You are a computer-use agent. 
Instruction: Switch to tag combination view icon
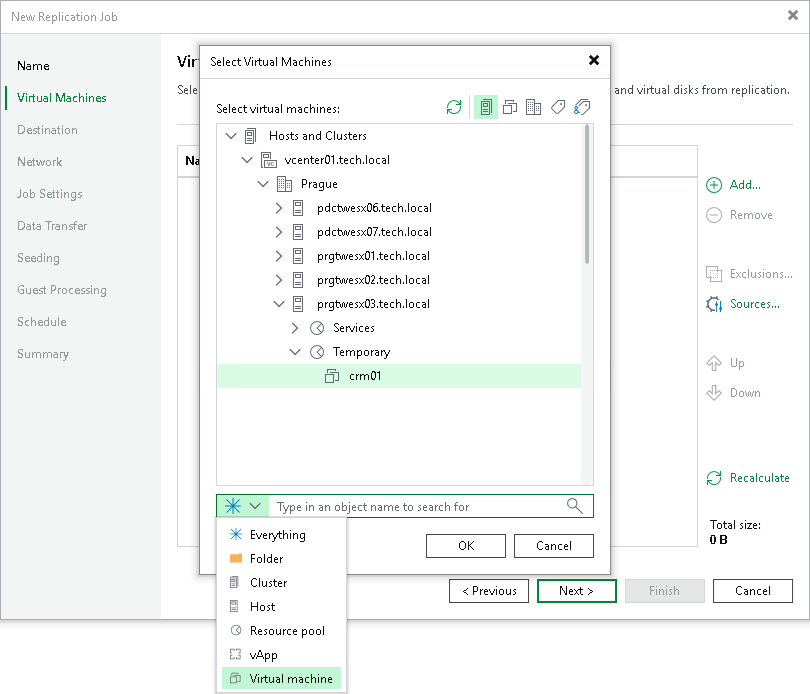pos(582,107)
